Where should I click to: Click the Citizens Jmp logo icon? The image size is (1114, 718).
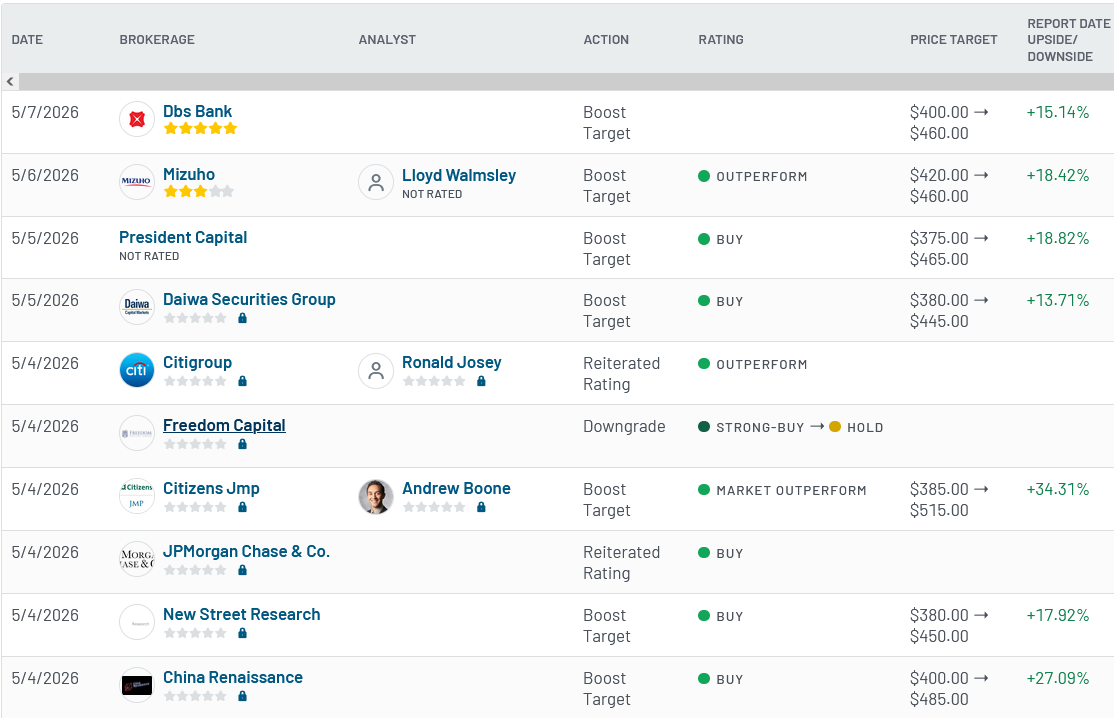[x=137, y=496]
